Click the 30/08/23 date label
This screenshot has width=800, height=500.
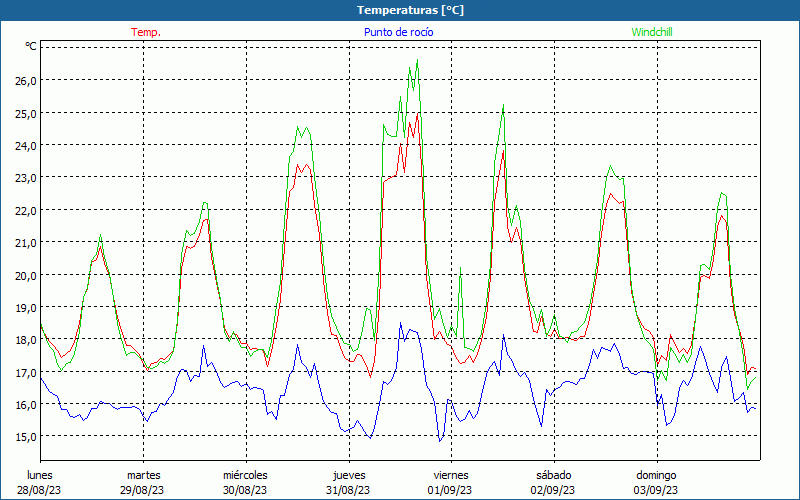[245, 490]
